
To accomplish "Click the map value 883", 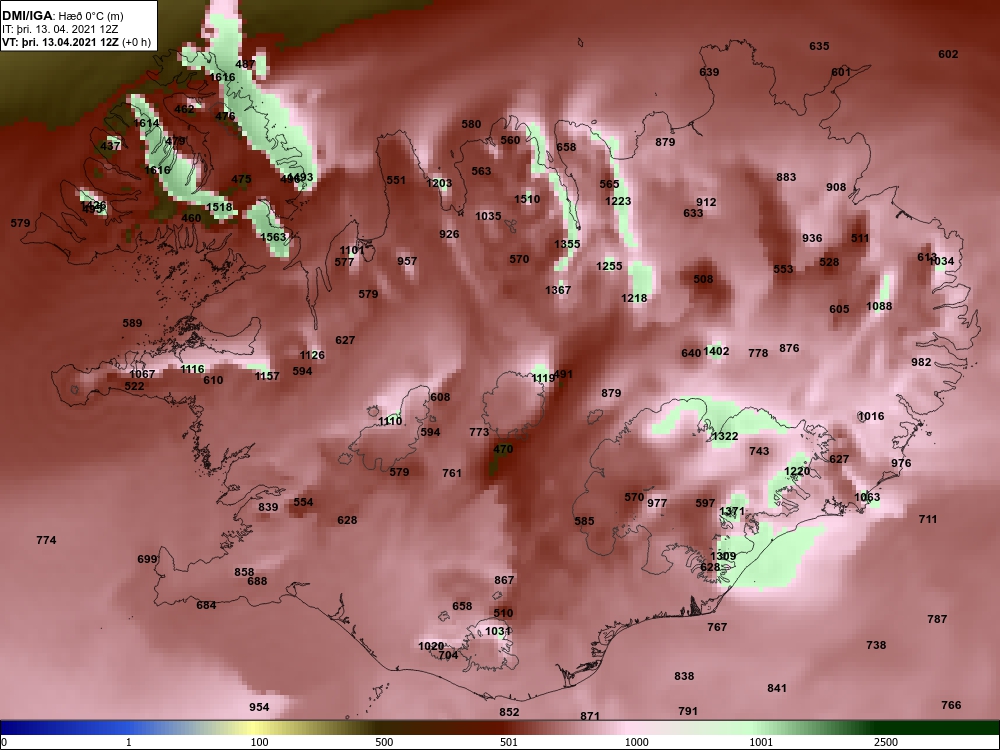I will click(786, 177).
